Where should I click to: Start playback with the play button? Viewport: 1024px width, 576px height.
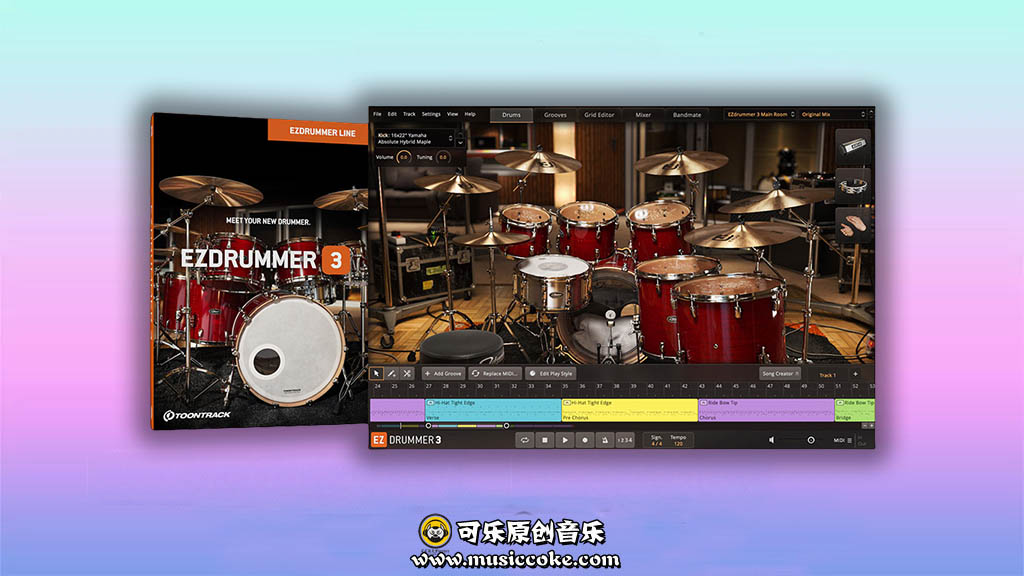click(x=565, y=440)
